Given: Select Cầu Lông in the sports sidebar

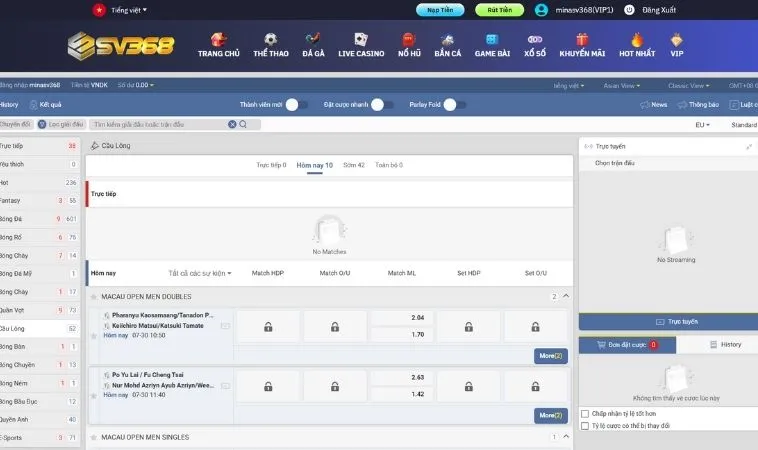Looking at the screenshot, I should [14, 328].
